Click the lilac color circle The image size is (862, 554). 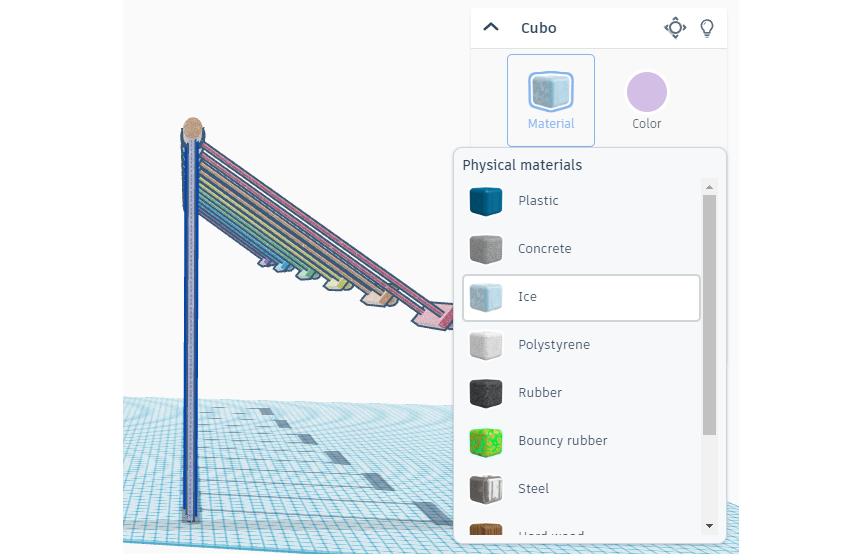[x=646, y=92]
